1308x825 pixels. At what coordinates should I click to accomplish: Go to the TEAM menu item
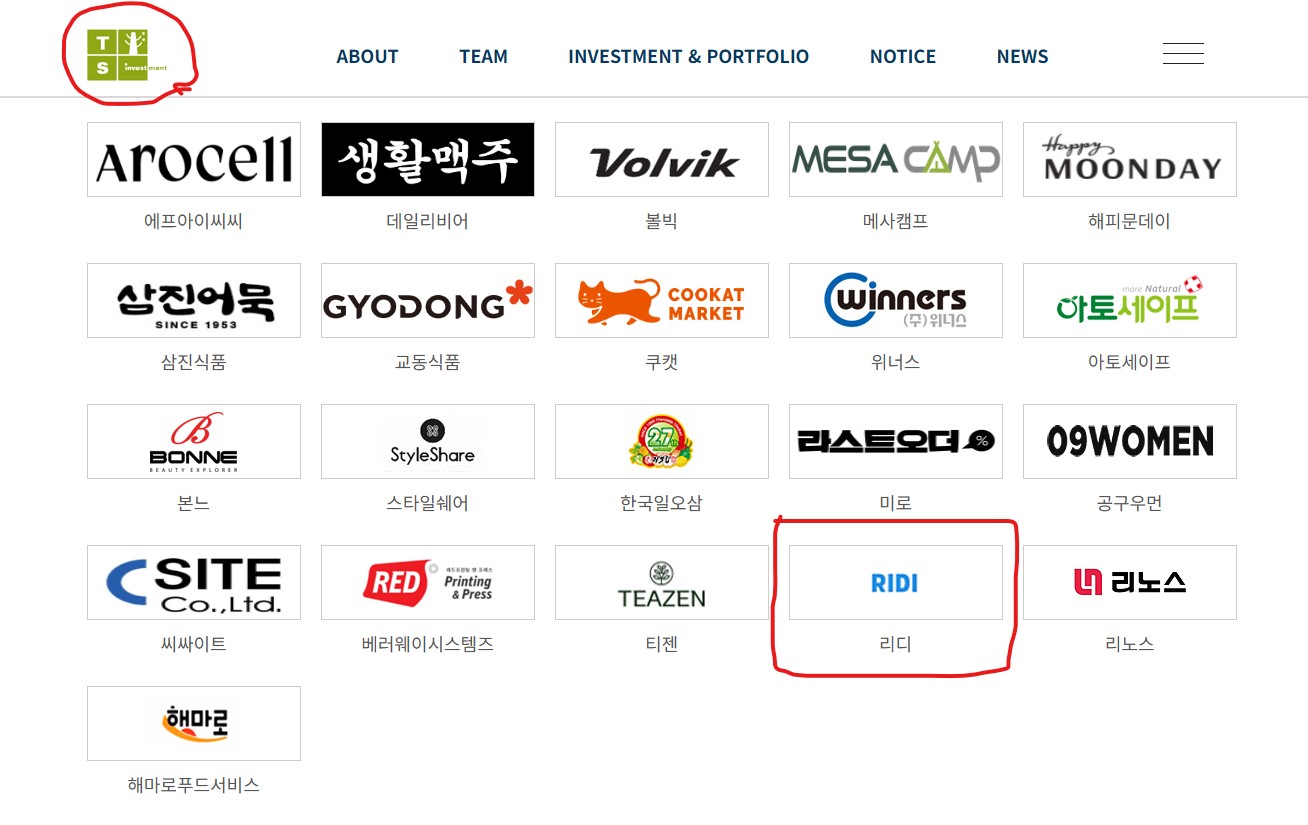(x=483, y=57)
